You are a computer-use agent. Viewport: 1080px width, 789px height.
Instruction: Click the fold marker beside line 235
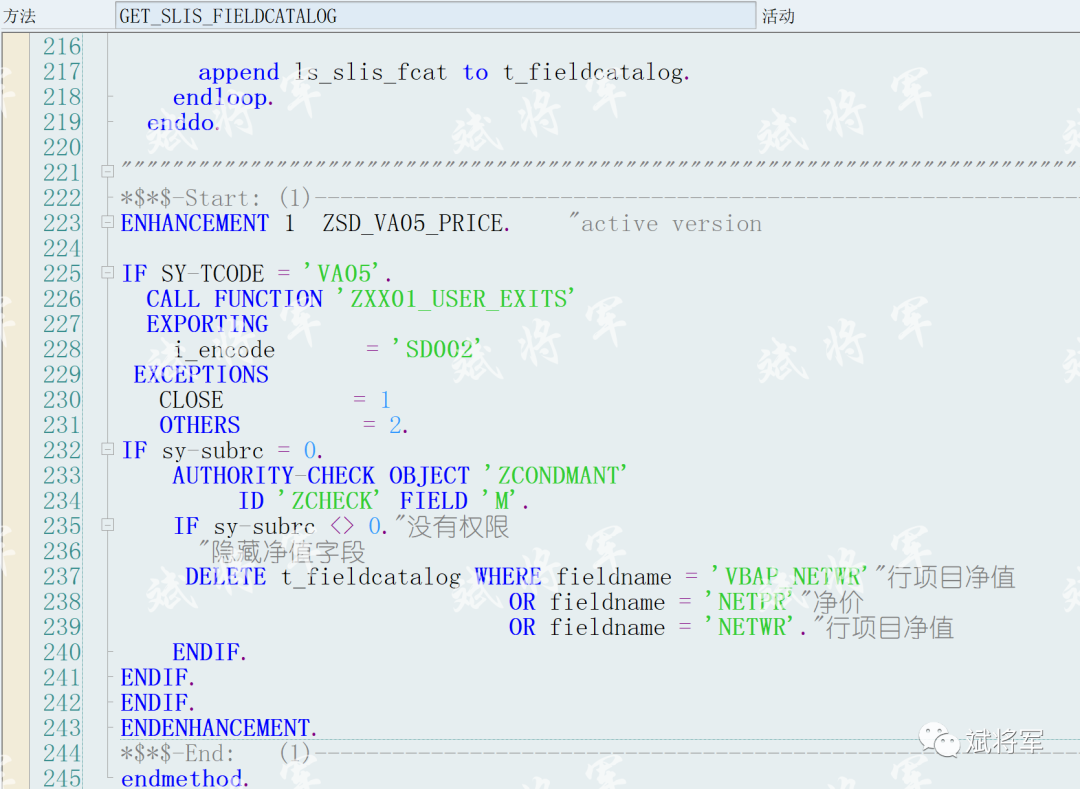[107, 525]
